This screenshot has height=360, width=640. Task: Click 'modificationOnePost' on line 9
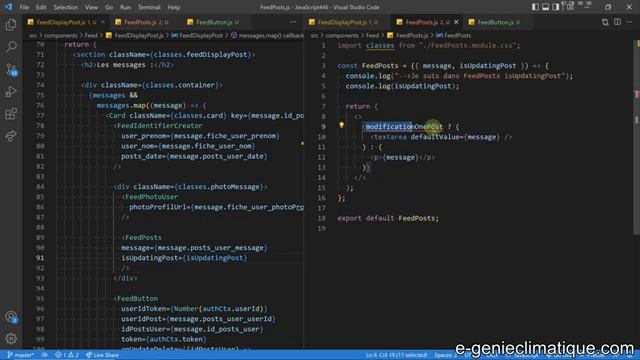click(404, 127)
